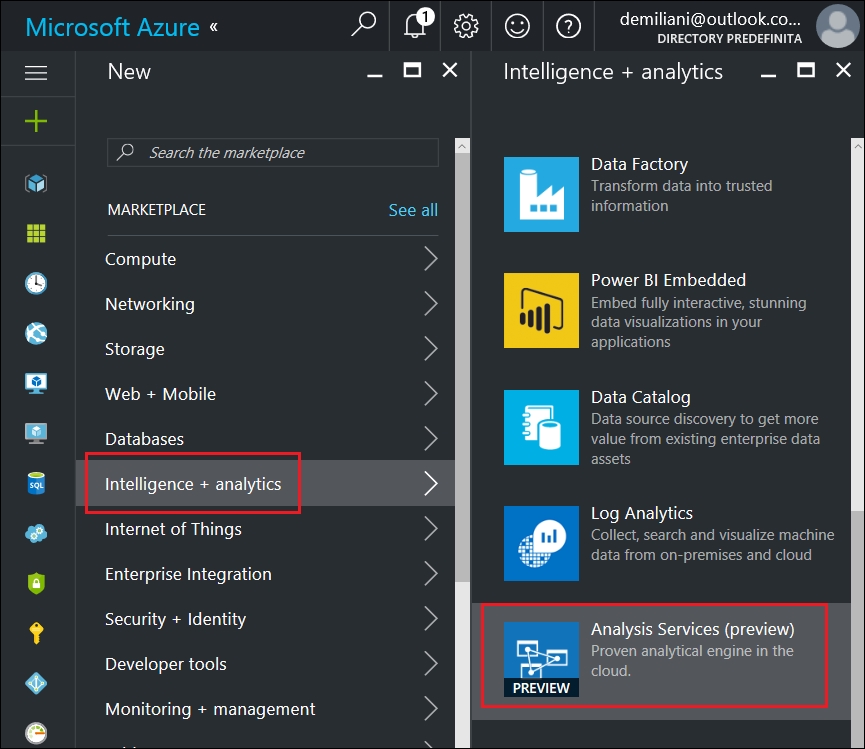Select Databases category

click(145, 439)
